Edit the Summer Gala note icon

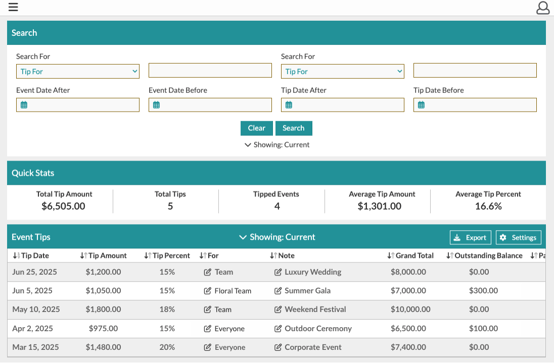pos(278,291)
